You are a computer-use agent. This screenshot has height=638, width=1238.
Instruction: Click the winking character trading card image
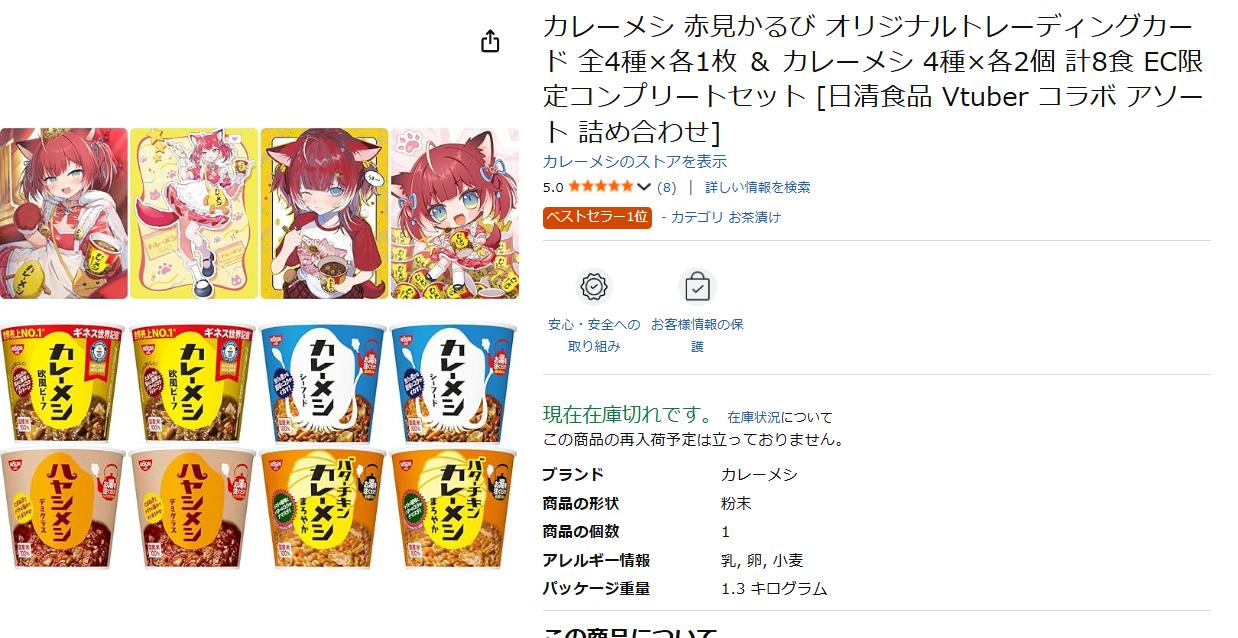[324, 213]
